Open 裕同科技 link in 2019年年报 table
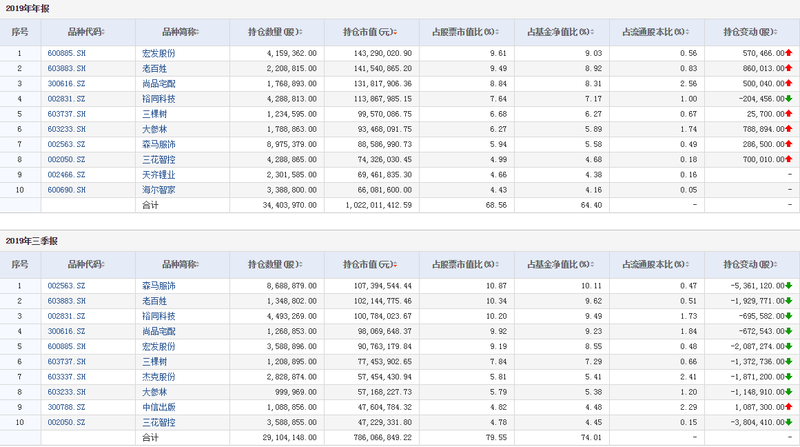800x447 pixels. tap(159, 99)
